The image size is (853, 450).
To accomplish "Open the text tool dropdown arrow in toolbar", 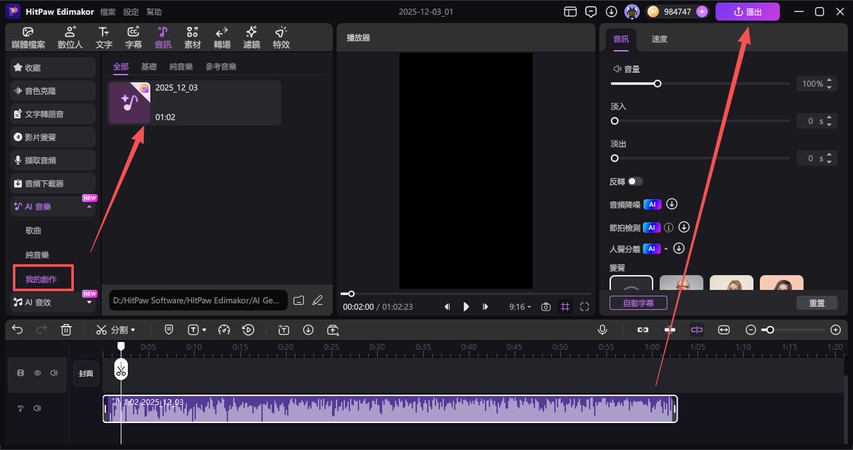I will [204, 330].
